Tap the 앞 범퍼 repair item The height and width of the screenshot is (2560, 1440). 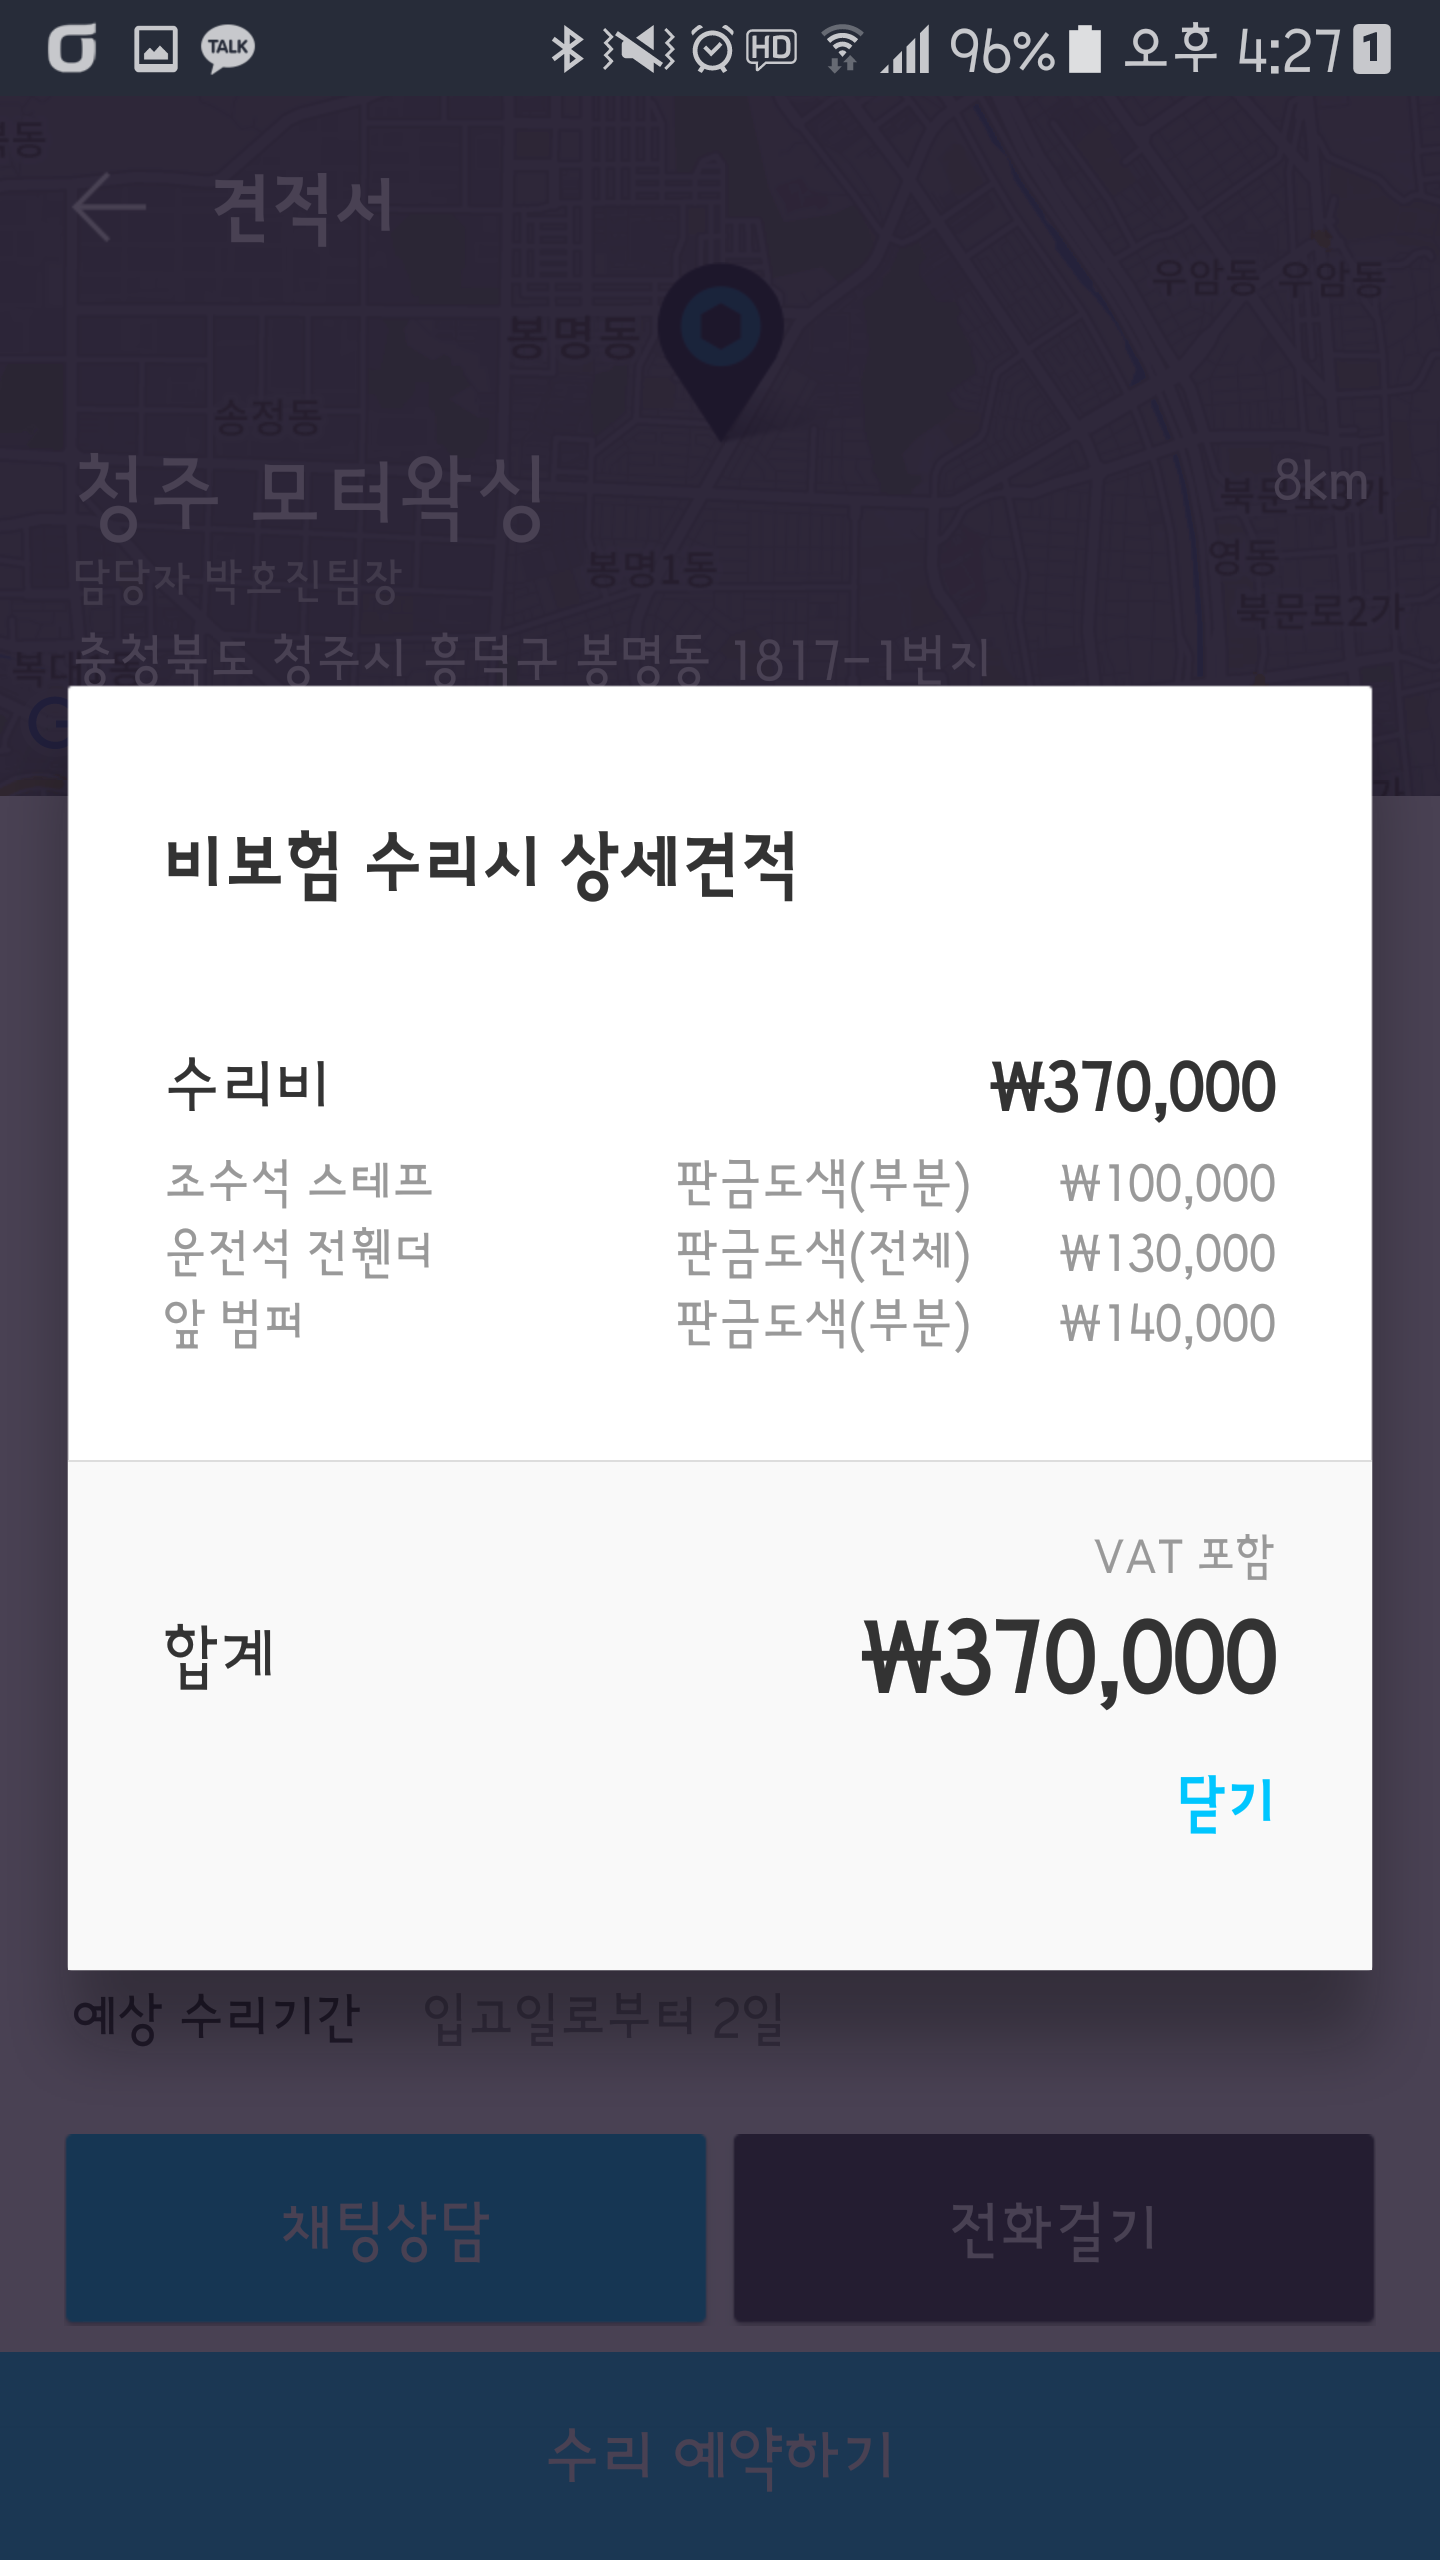click(234, 1322)
